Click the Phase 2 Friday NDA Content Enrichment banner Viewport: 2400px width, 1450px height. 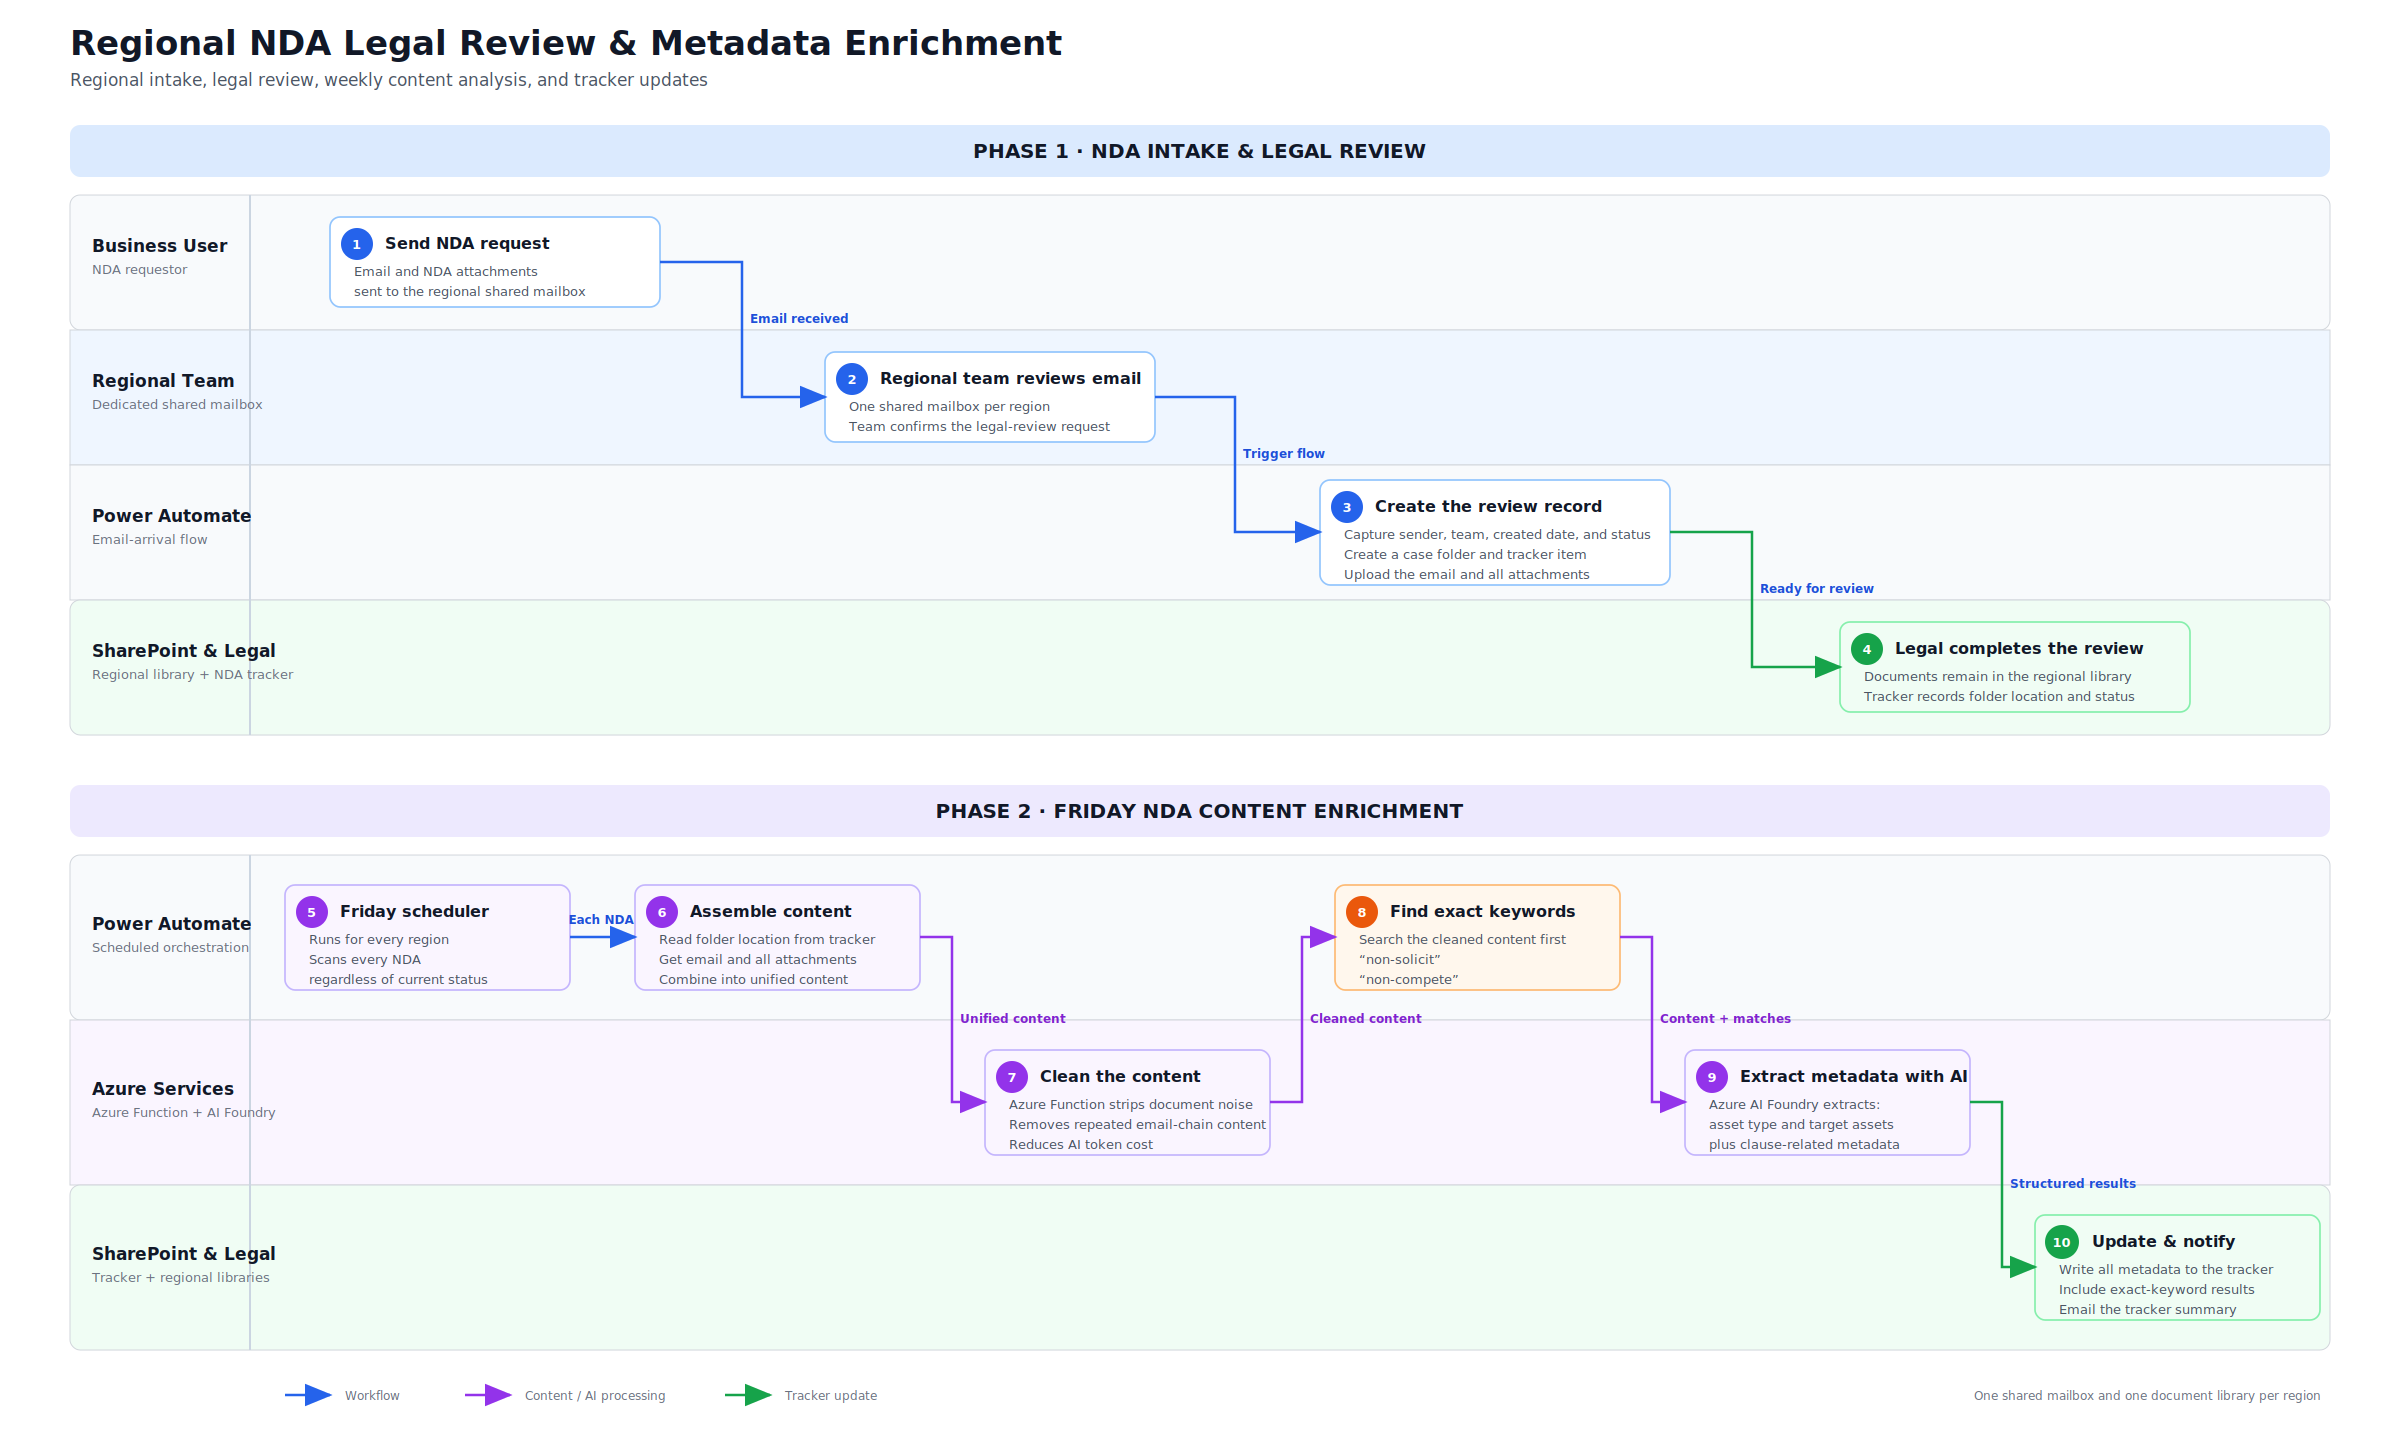(x=1200, y=811)
